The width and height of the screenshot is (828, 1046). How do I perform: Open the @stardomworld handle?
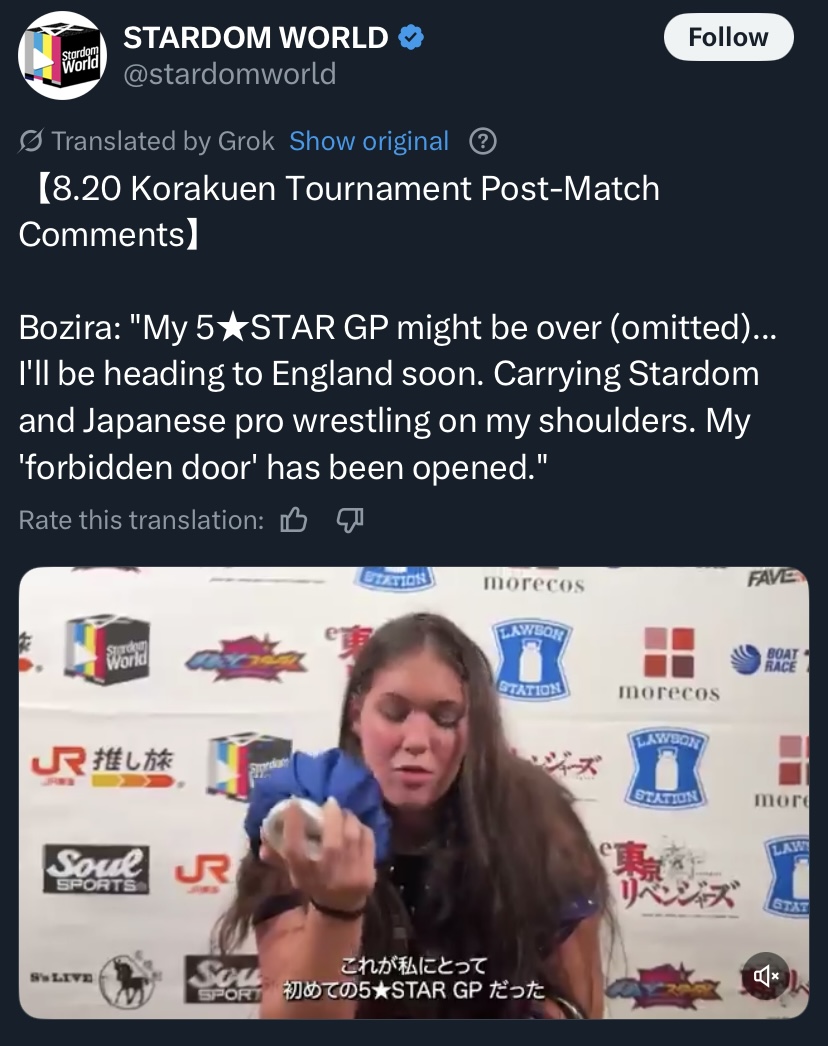230,74
